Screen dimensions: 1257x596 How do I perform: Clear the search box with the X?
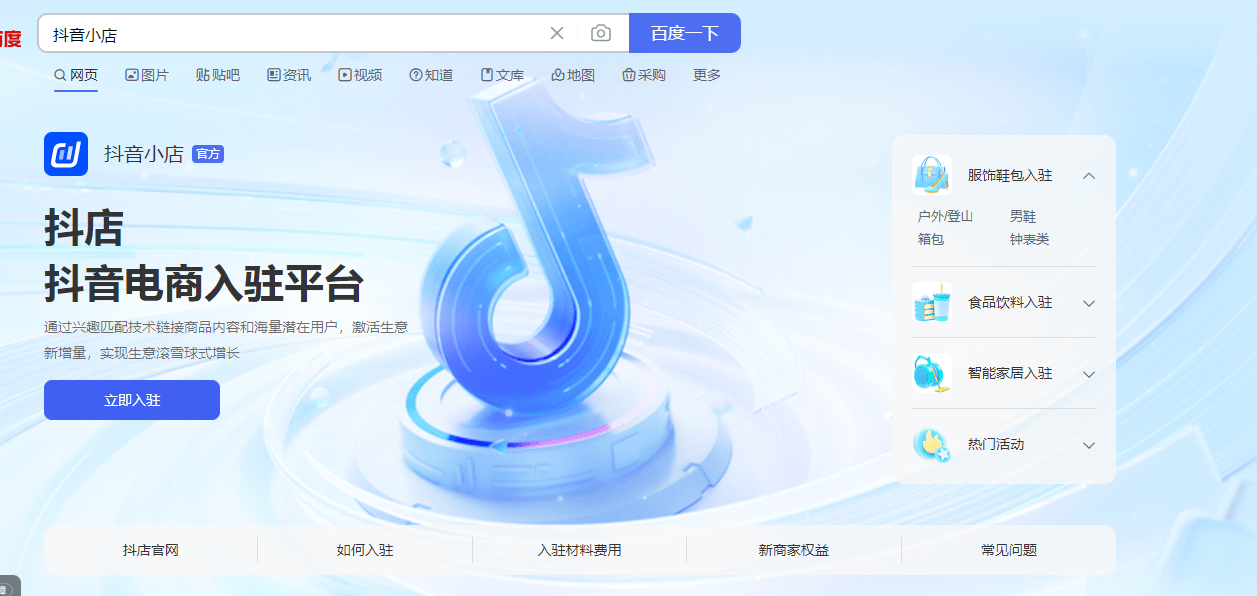(x=557, y=32)
